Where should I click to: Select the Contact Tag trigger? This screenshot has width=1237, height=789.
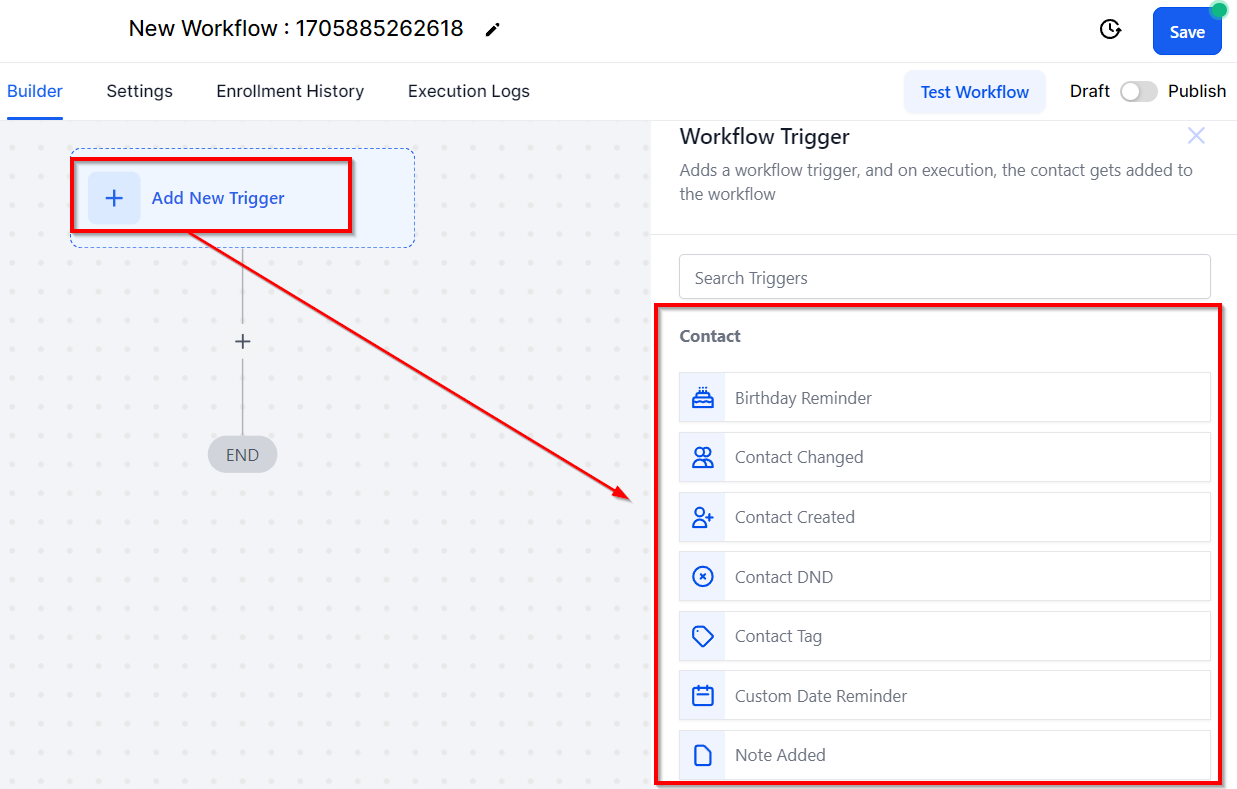pyautogui.click(x=945, y=636)
